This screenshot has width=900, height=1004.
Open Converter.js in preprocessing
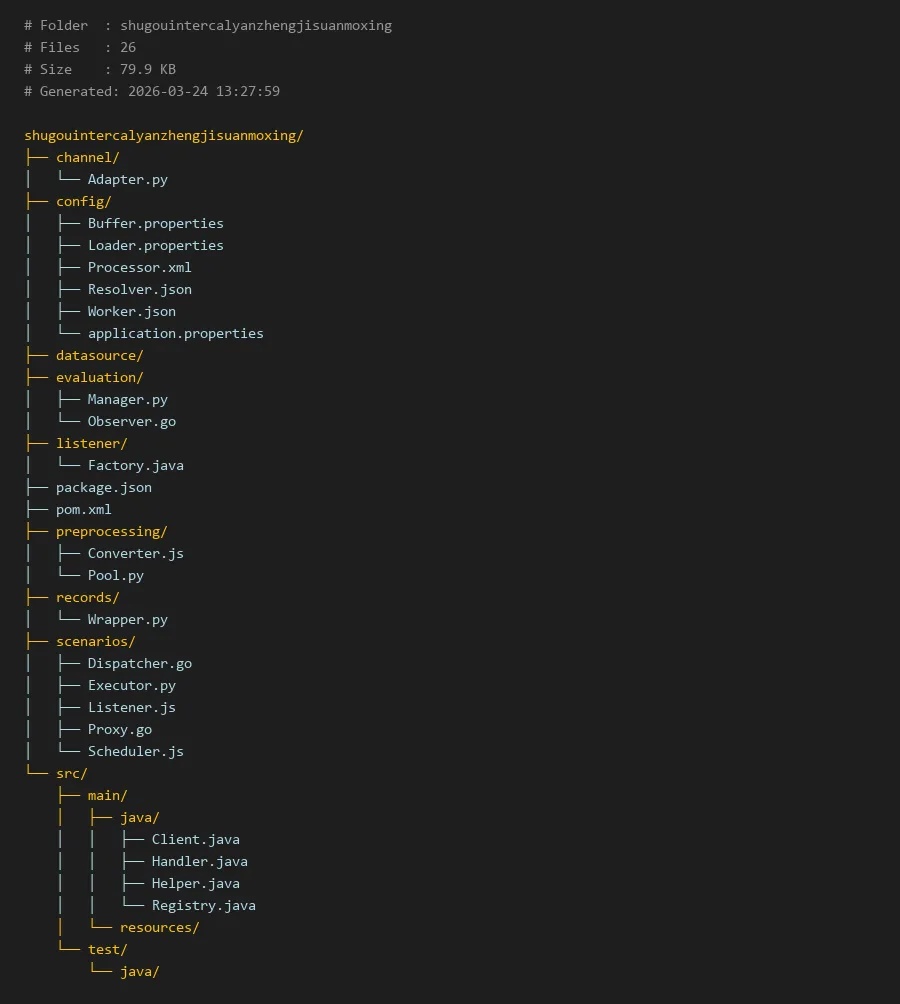click(x=135, y=553)
